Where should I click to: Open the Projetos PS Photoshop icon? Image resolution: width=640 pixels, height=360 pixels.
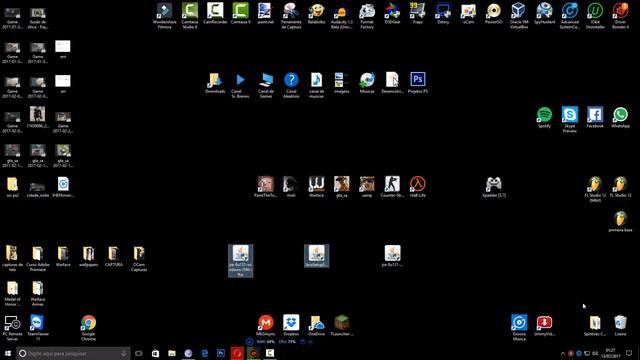point(418,83)
